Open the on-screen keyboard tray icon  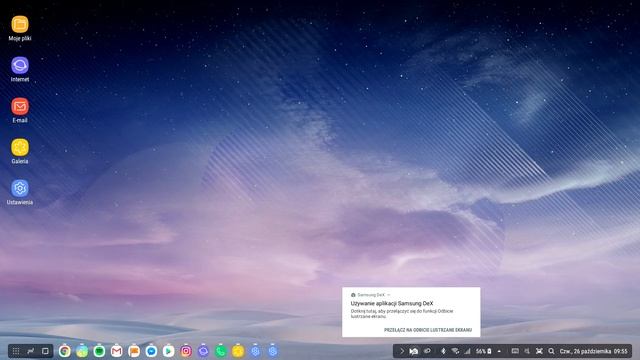click(515, 351)
